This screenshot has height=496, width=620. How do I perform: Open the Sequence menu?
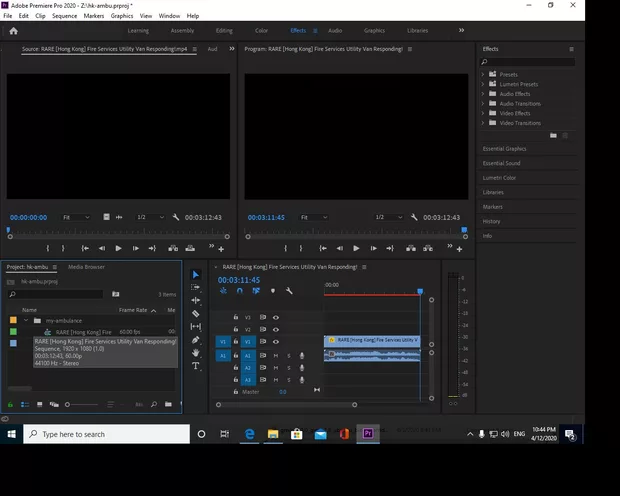click(64, 16)
